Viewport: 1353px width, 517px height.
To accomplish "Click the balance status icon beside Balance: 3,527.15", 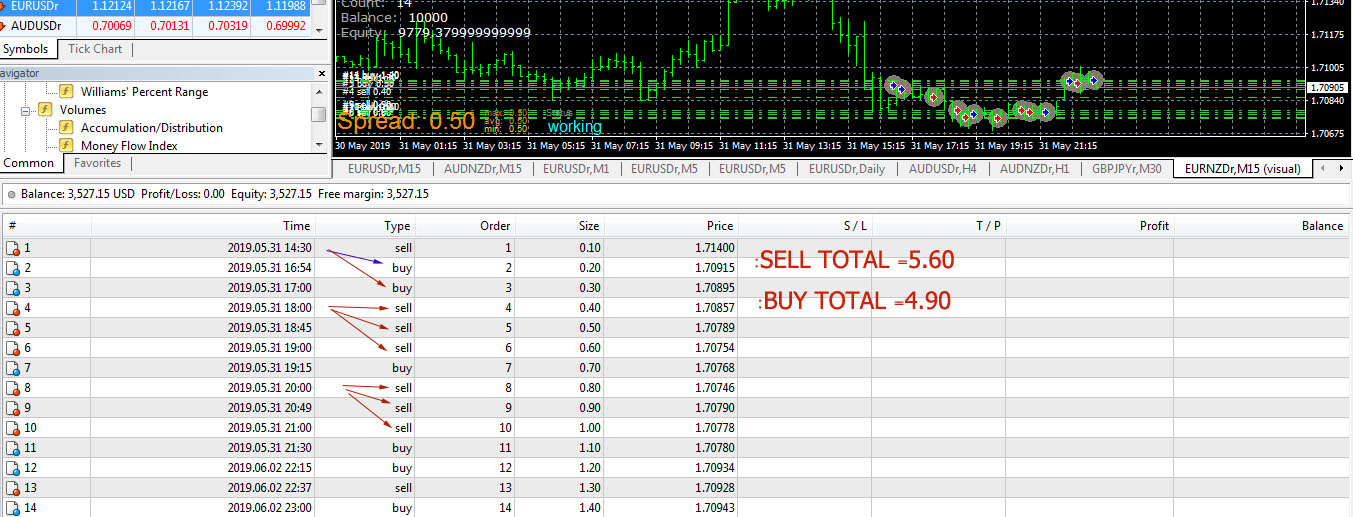I will tap(11, 194).
